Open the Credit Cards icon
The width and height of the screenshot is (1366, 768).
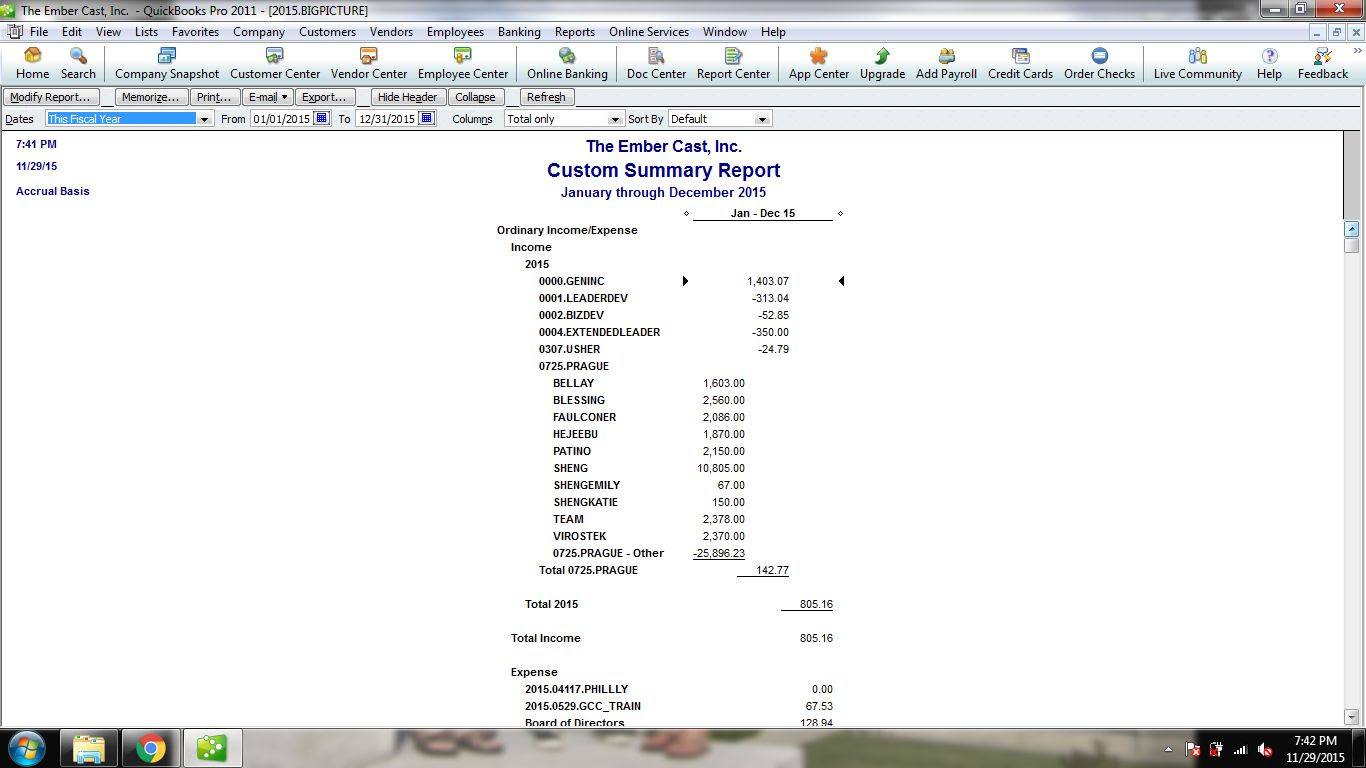point(1020,63)
